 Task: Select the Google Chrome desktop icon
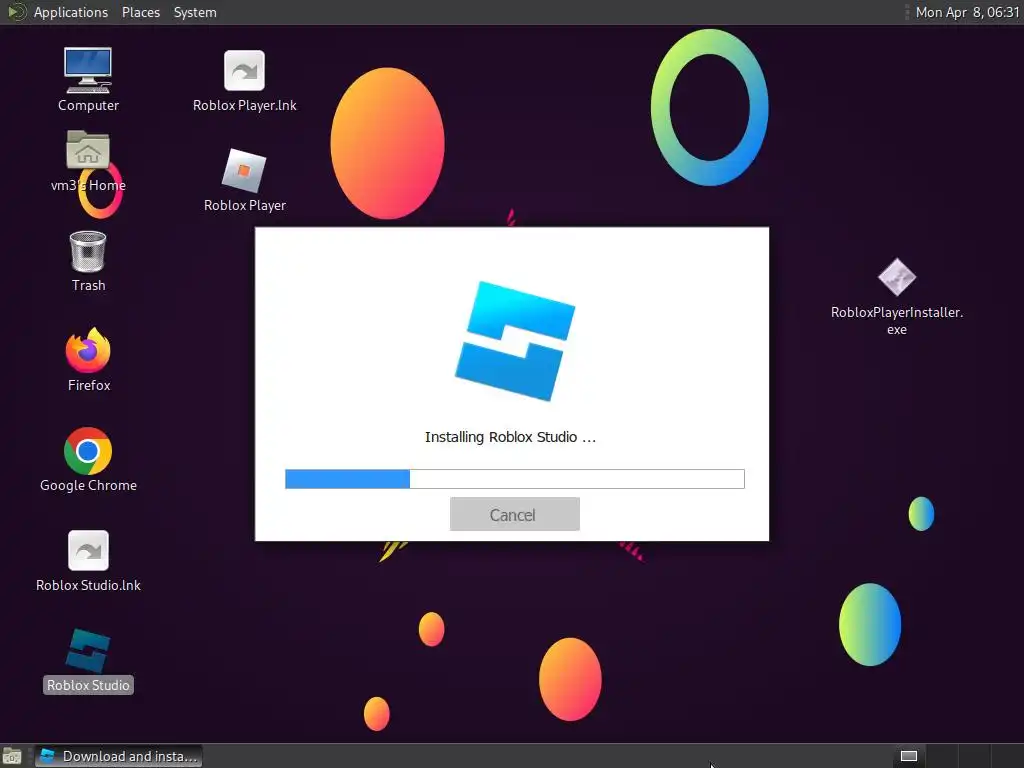pyautogui.click(x=88, y=451)
